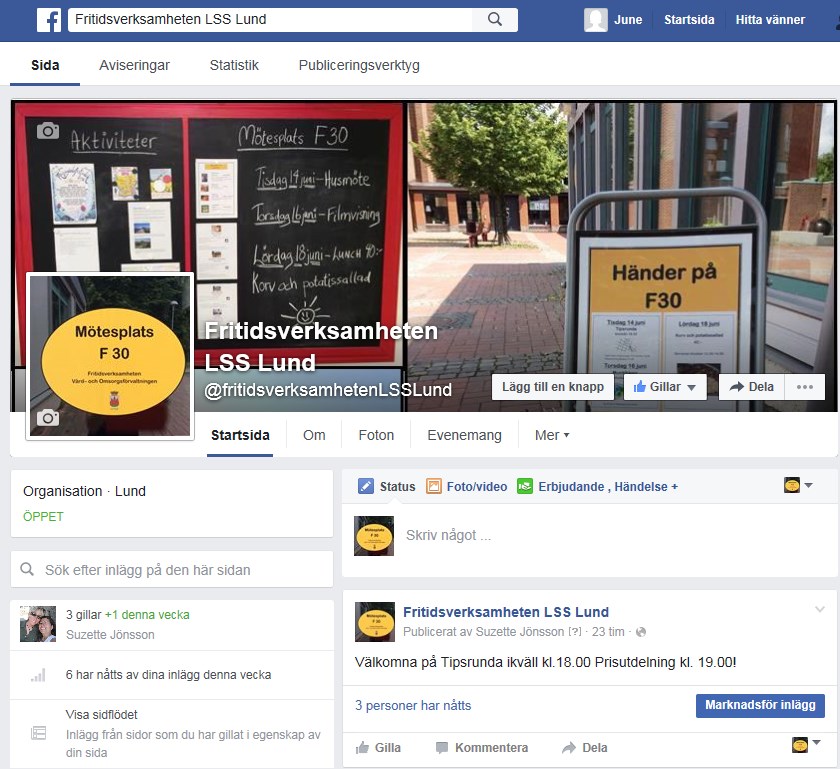Click the public globe icon on the post
840x769 pixels.
(x=641, y=632)
